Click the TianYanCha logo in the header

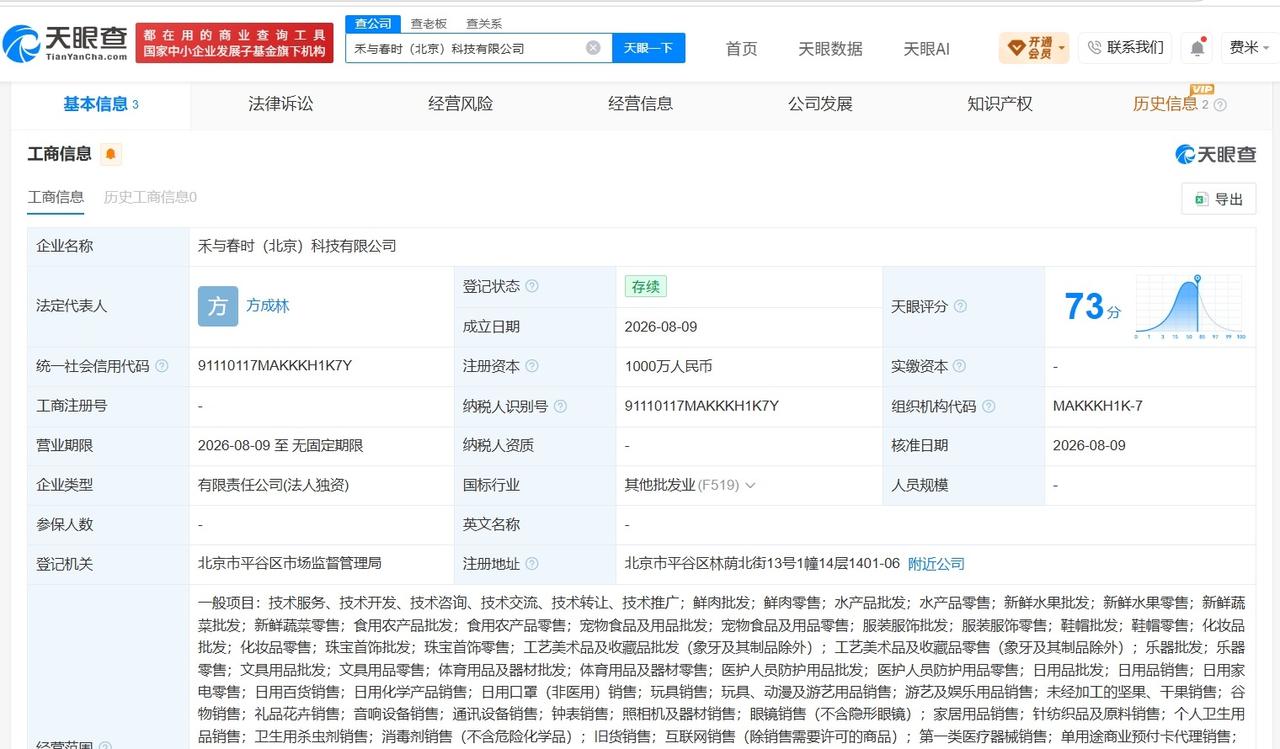(65, 42)
